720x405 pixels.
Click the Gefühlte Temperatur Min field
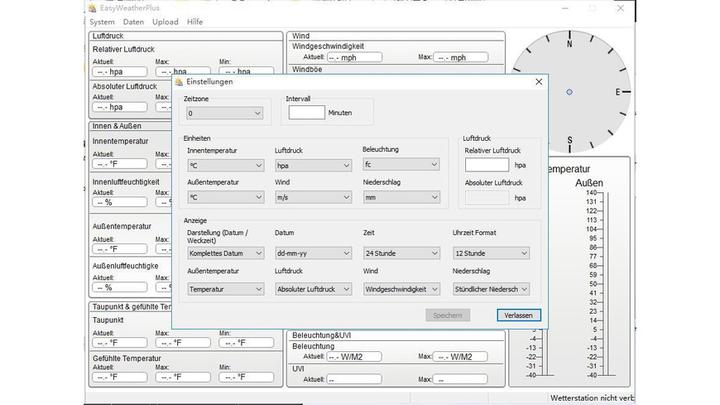[x=246, y=377]
